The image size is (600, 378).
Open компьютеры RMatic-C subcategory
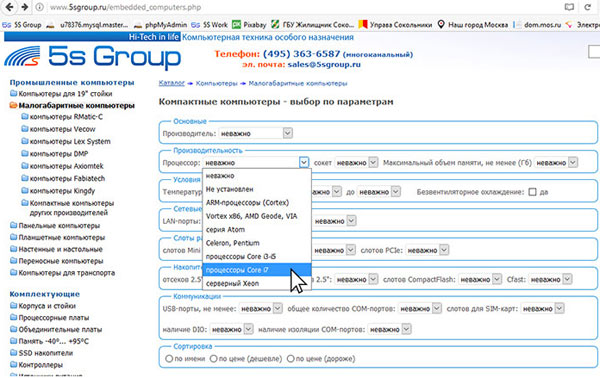click(x=62, y=117)
